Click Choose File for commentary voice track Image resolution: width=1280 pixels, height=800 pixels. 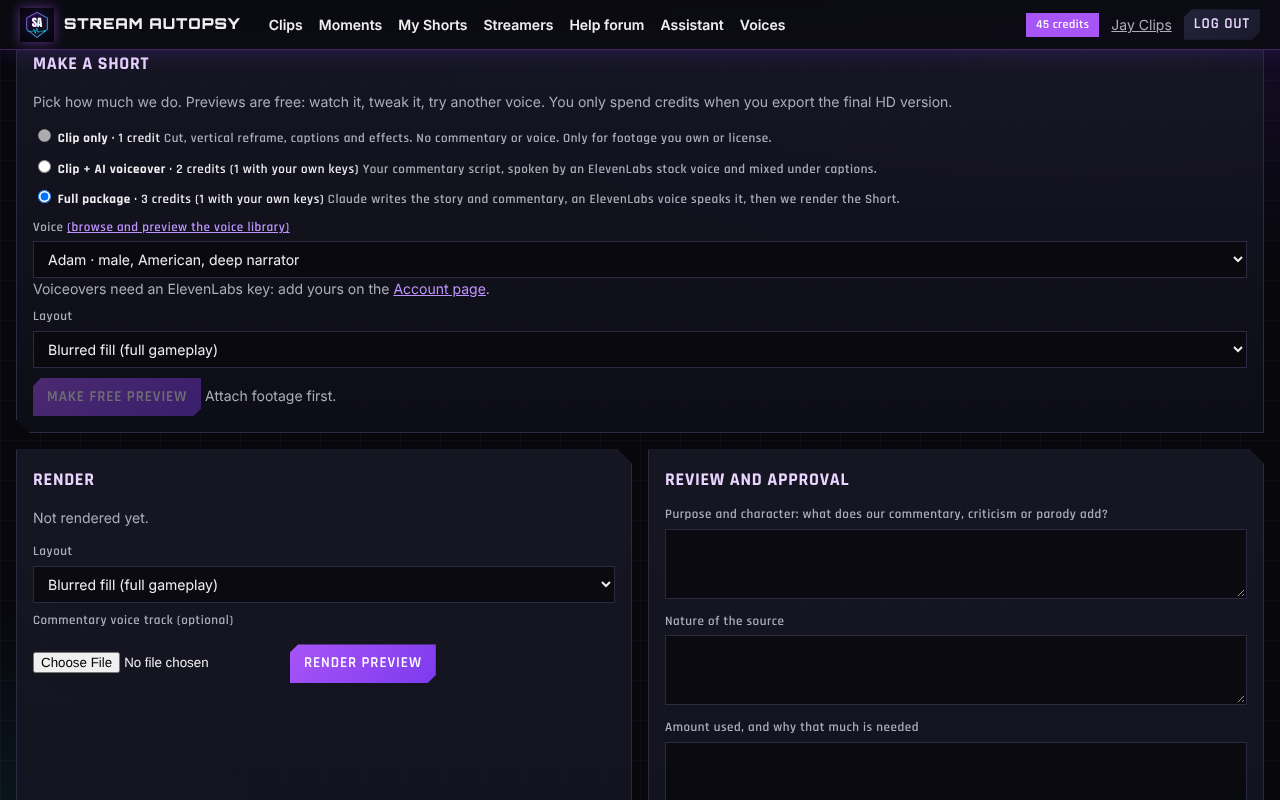[x=76, y=662]
